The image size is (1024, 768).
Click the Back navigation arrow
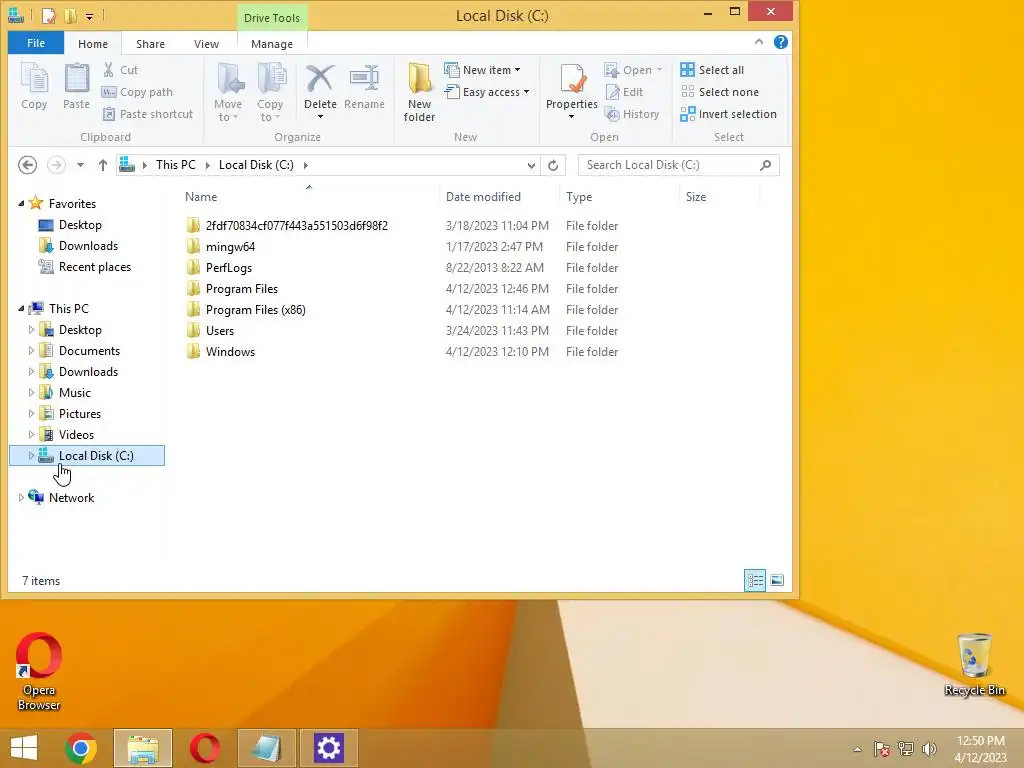click(27, 165)
